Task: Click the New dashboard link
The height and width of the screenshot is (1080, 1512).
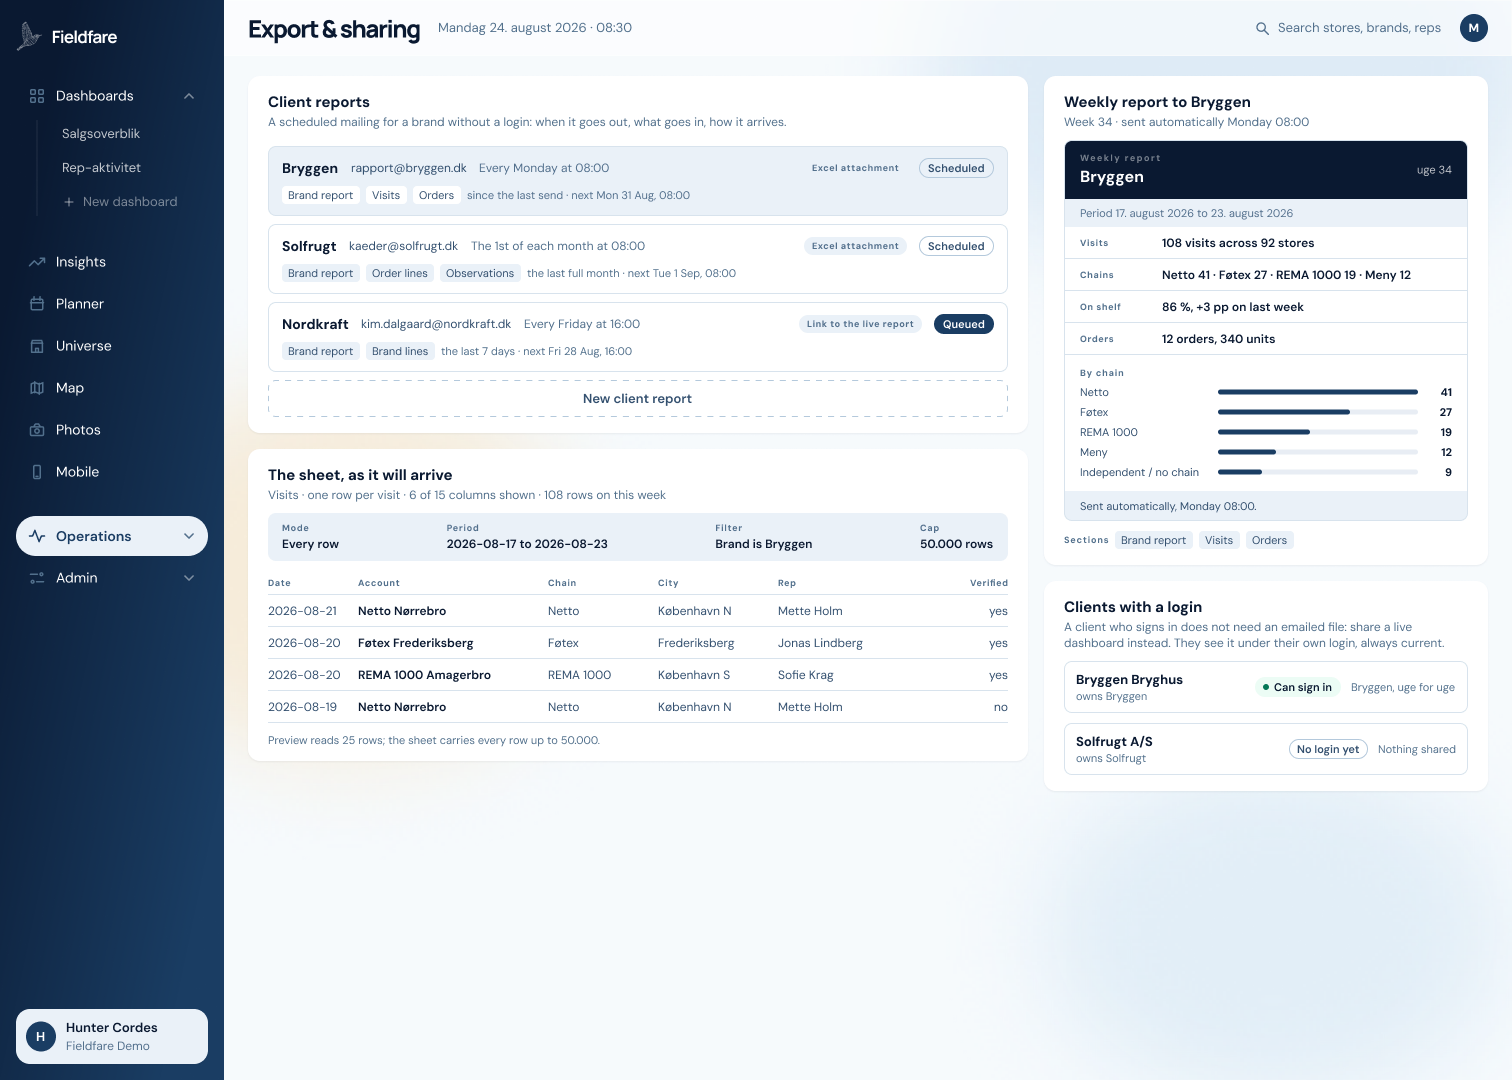Action: pos(130,202)
